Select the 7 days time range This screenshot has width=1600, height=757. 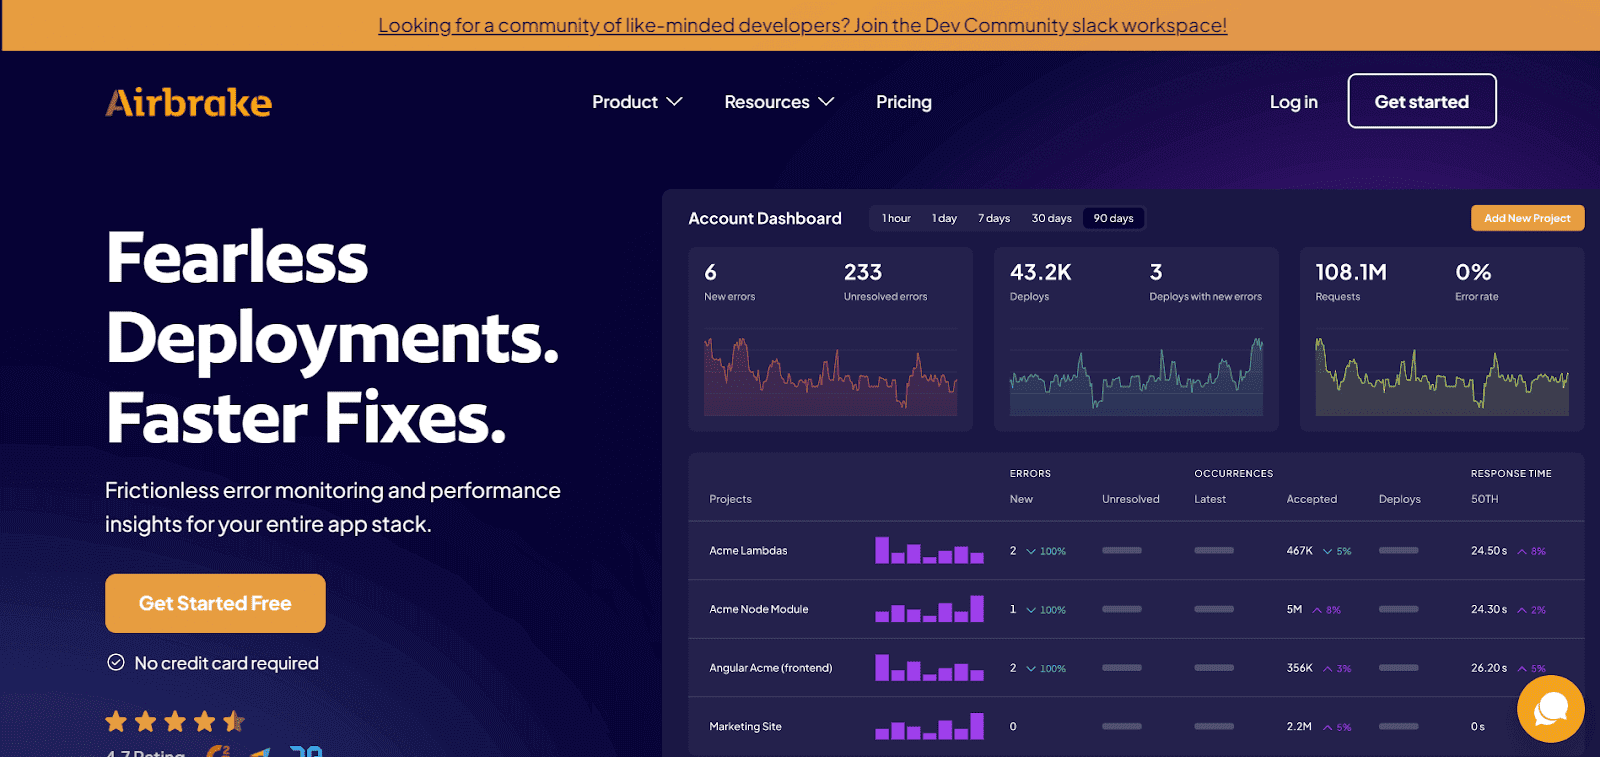(993, 218)
